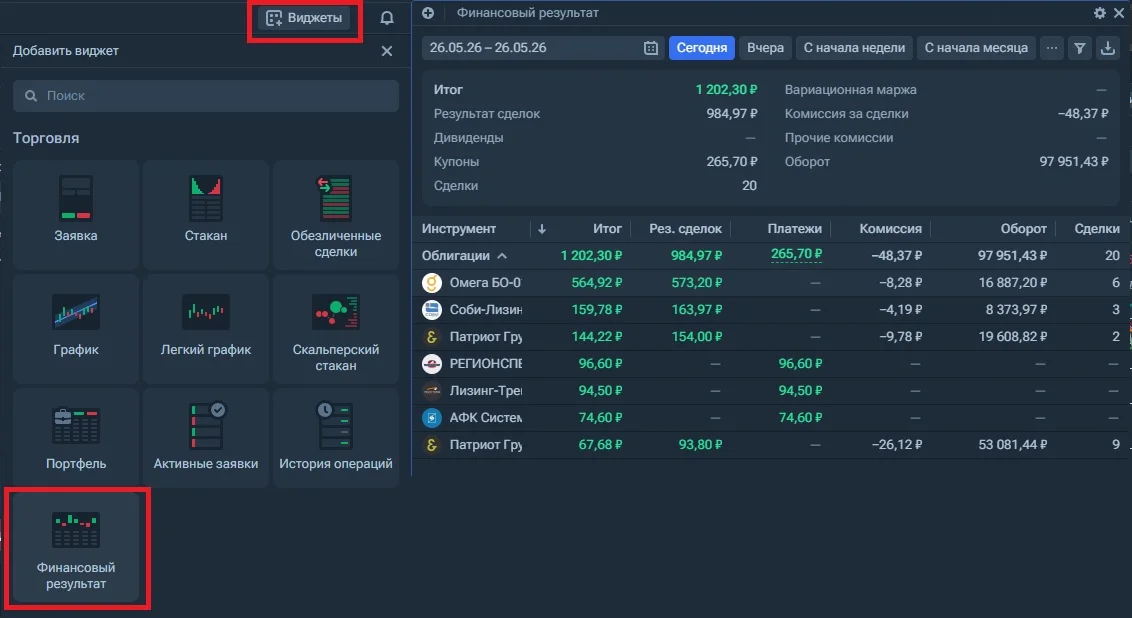Switch to the Вчера period
Image resolution: width=1132 pixels, height=618 pixels.
click(x=765, y=48)
